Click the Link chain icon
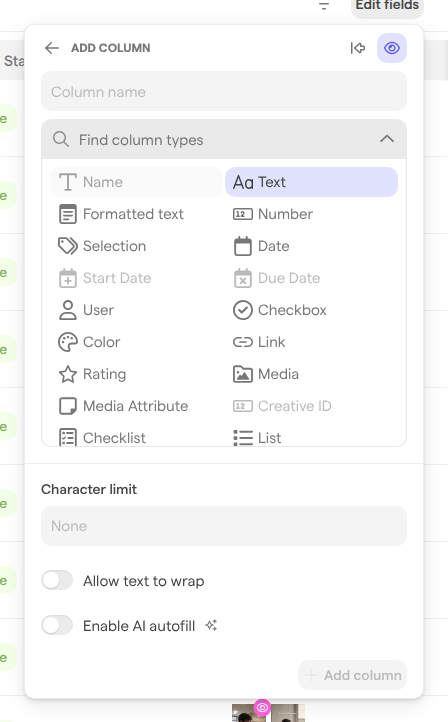 point(243,342)
